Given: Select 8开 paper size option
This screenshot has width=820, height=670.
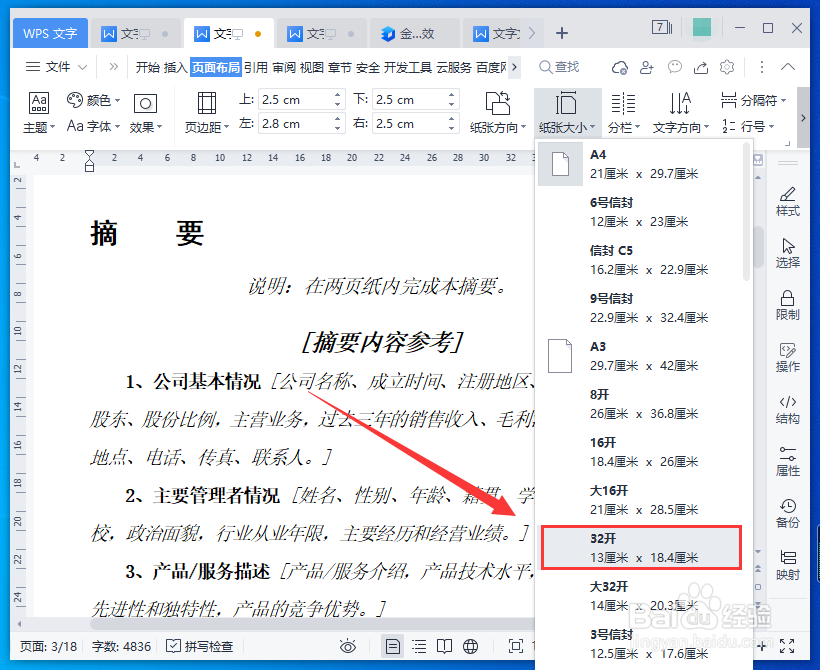Looking at the screenshot, I should tap(643, 404).
